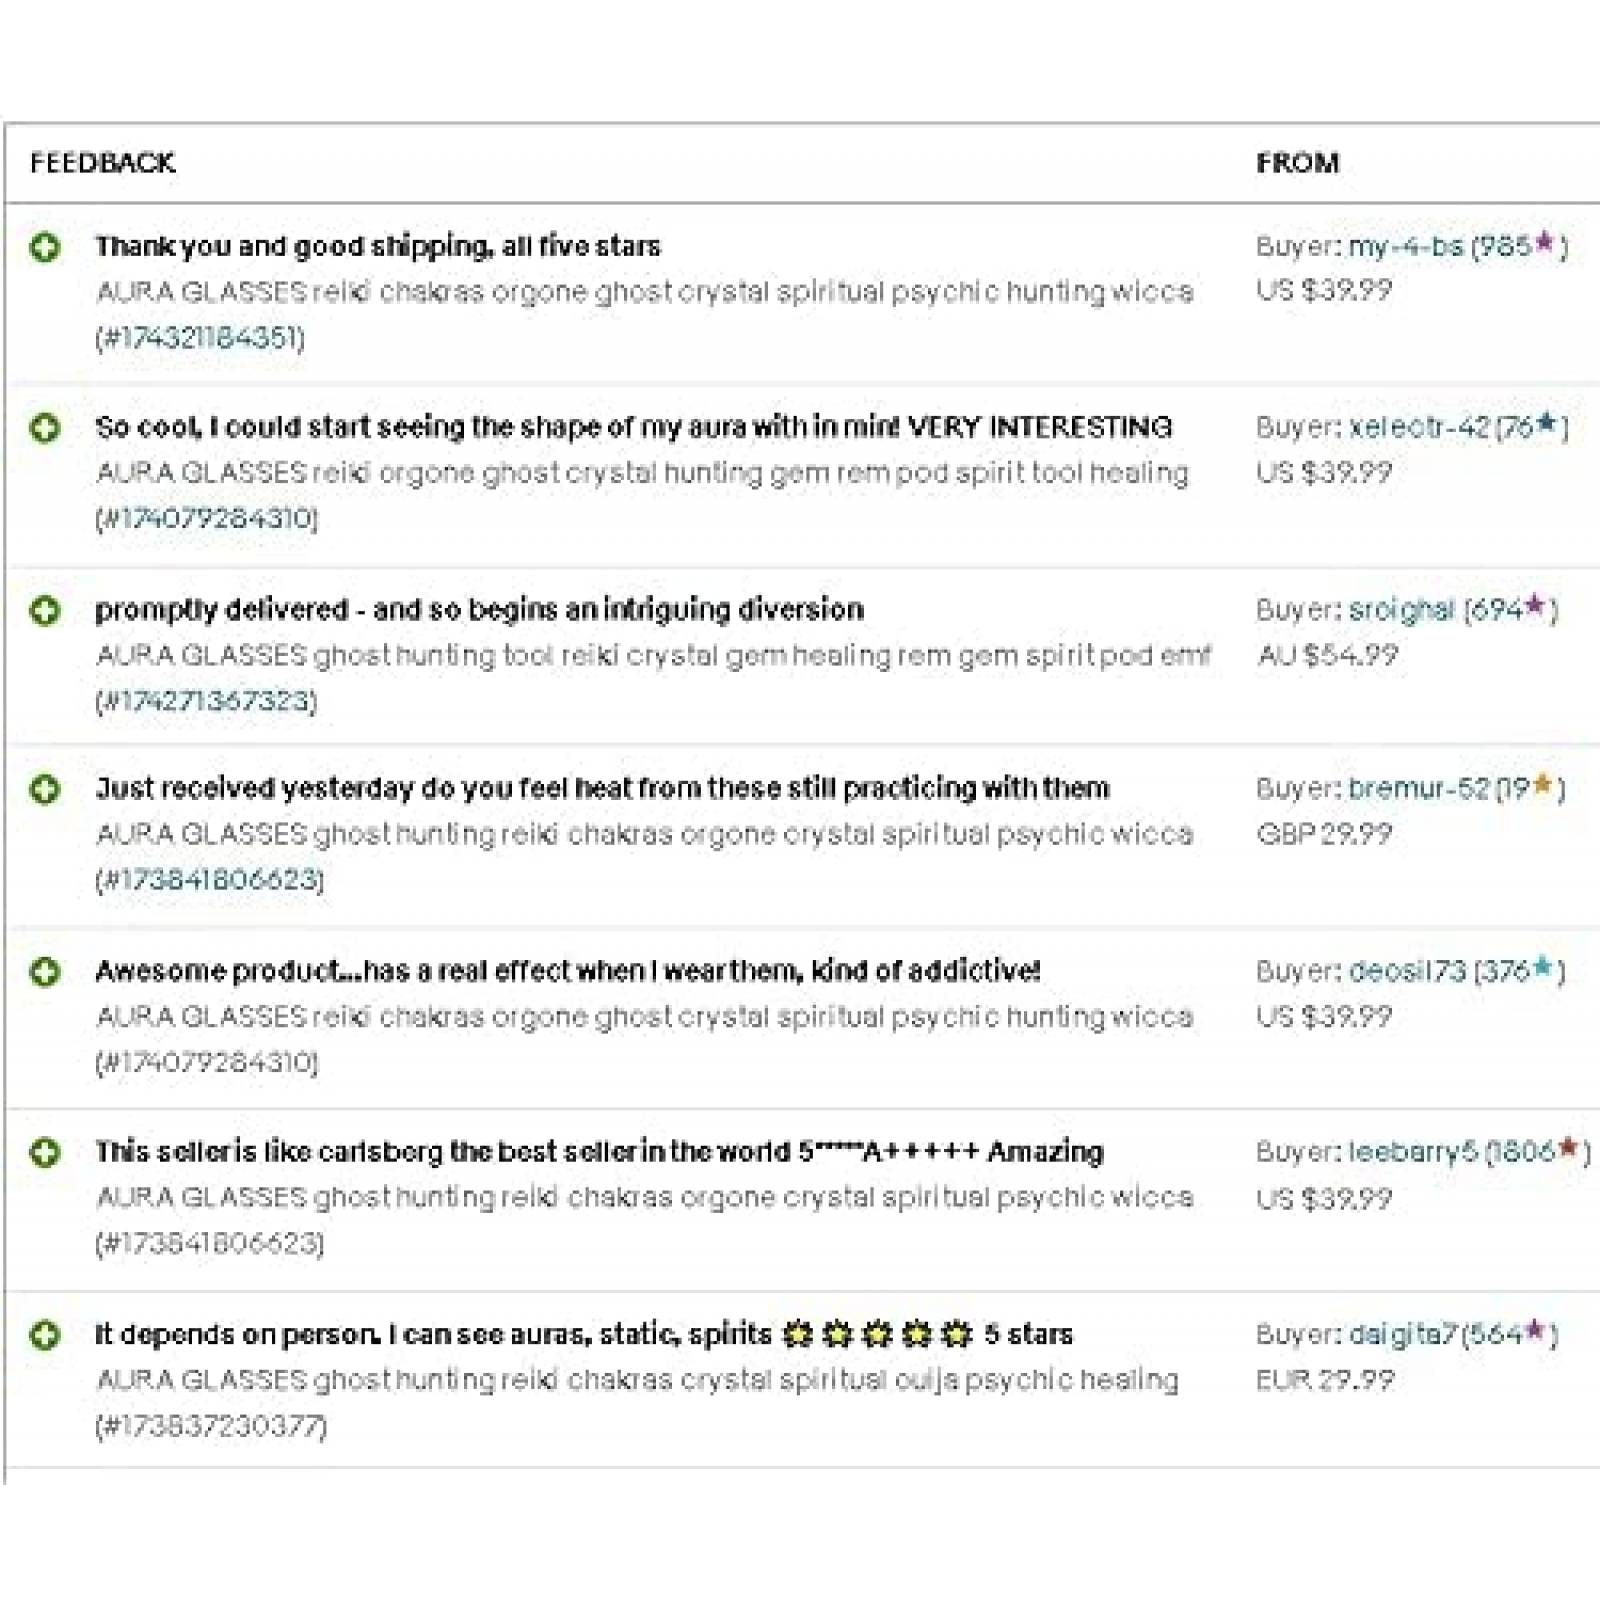This screenshot has height=1600, width=1600.
Task: Click the yellow star next to bremur-52's score
Action: click(1543, 785)
